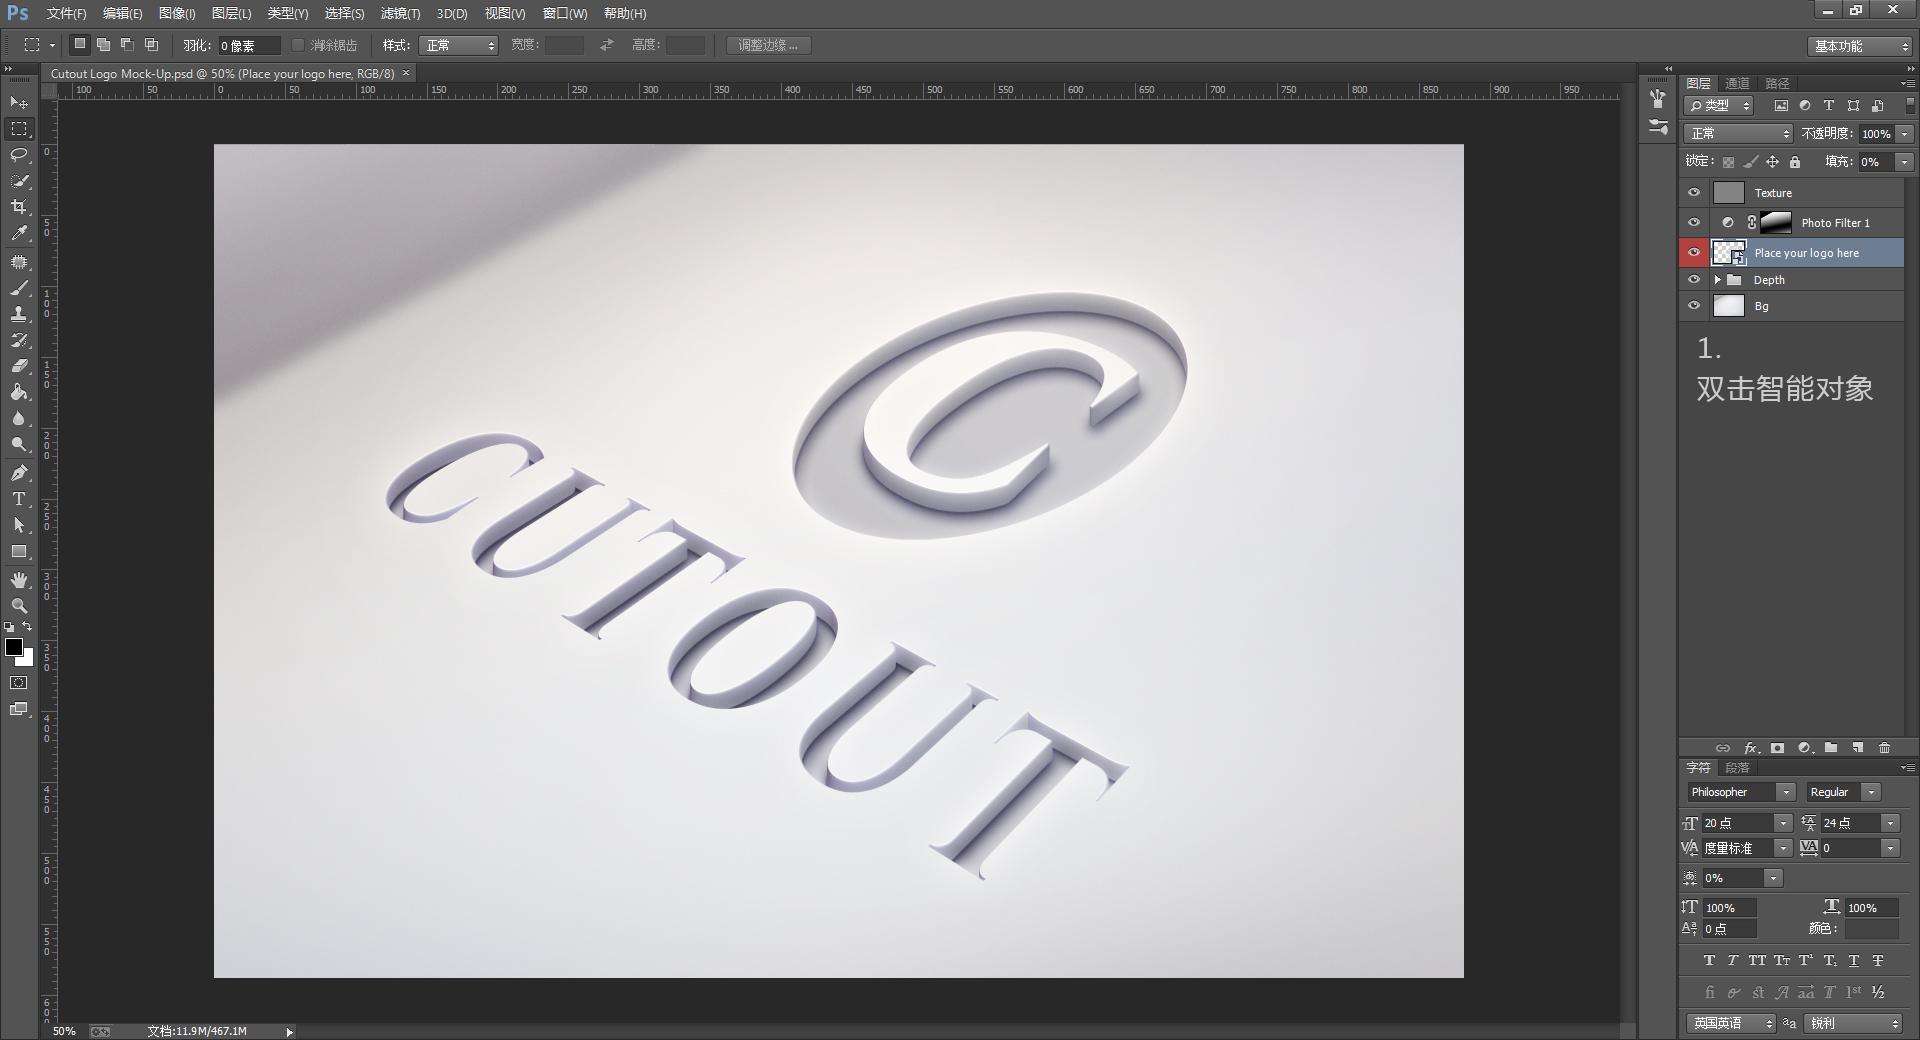
Task: Switch to the 路径 (Paths) tab
Action: [x=1777, y=83]
